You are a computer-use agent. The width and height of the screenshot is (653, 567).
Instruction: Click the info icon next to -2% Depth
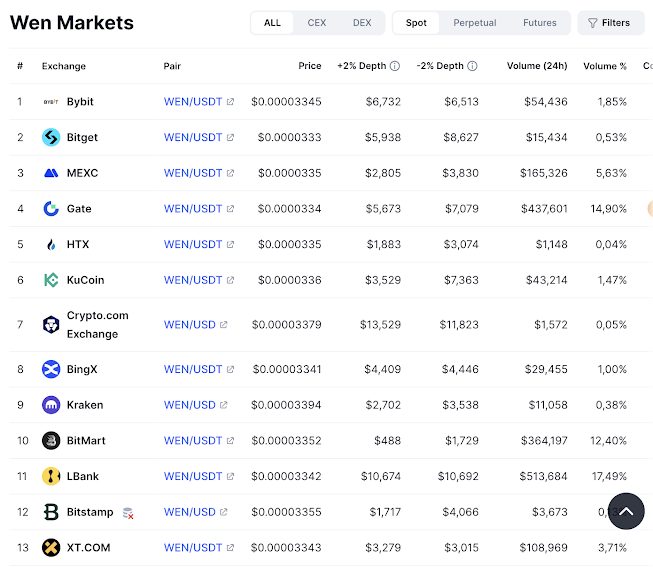pos(472,66)
